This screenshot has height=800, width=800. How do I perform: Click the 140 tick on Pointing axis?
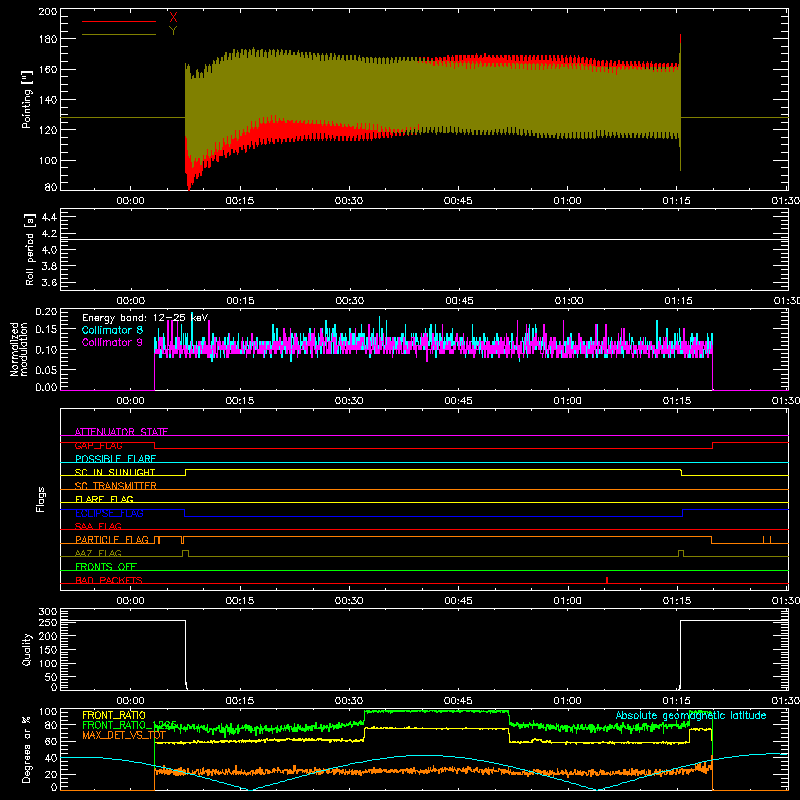[48, 99]
